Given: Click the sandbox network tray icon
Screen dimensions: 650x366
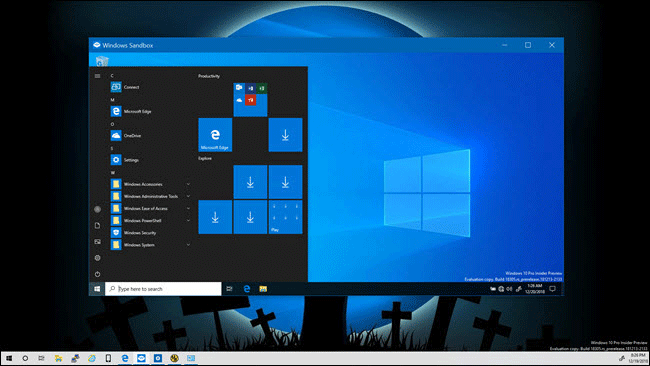Looking at the screenshot, I should [501, 289].
